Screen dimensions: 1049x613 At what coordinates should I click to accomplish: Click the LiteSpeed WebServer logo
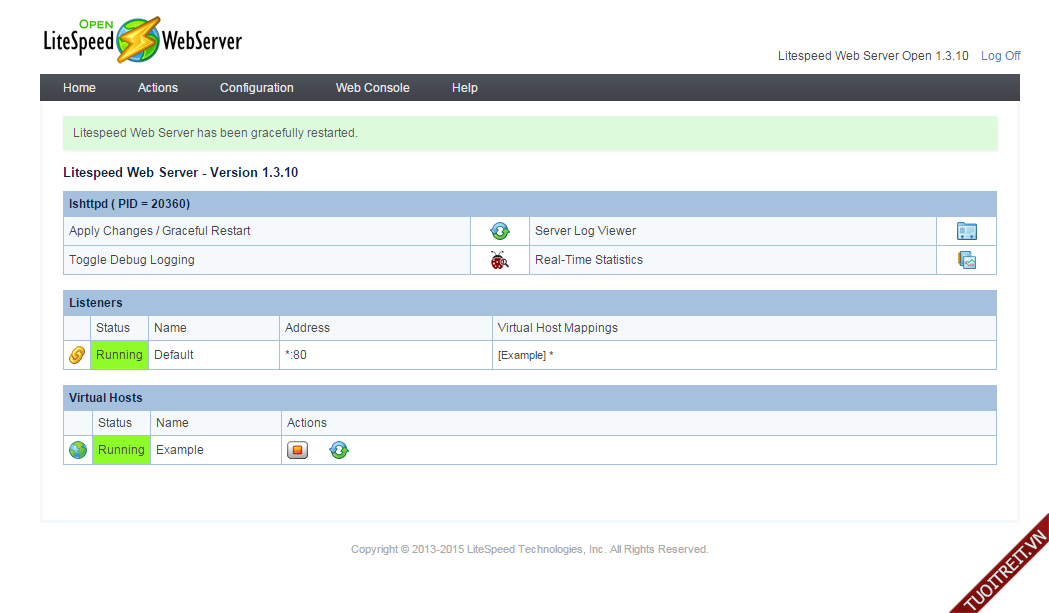coord(142,41)
